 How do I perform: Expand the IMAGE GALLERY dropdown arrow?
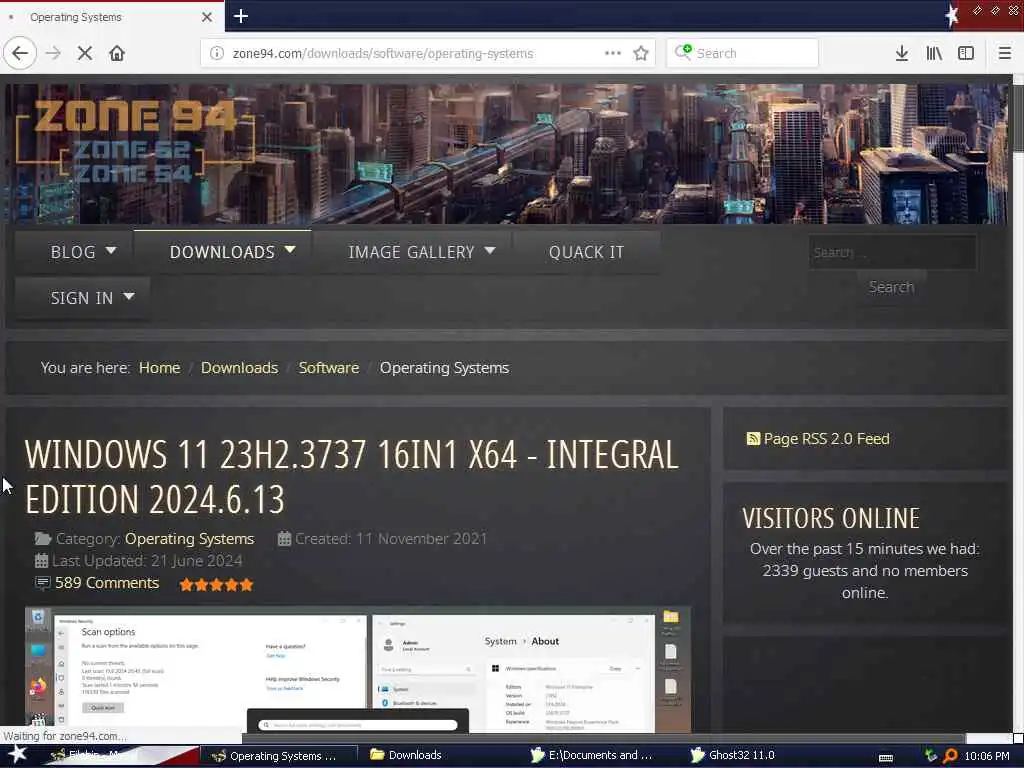(x=490, y=250)
